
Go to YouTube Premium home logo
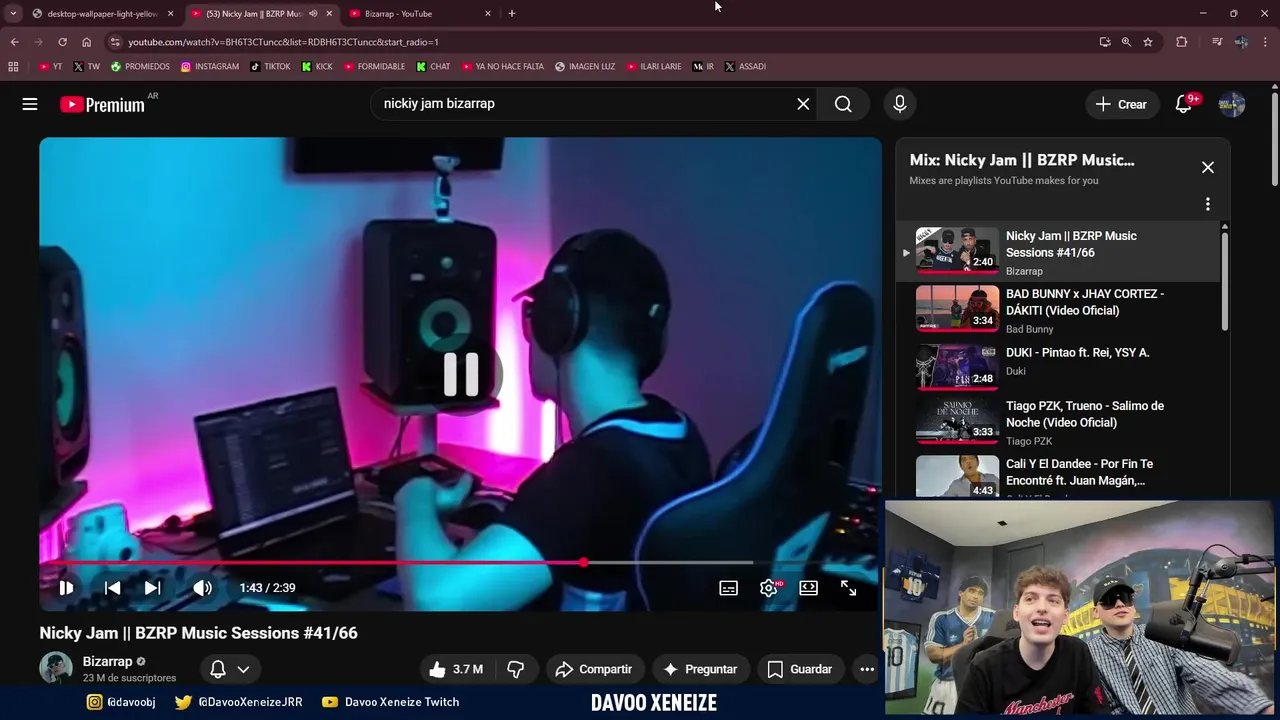(x=103, y=104)
